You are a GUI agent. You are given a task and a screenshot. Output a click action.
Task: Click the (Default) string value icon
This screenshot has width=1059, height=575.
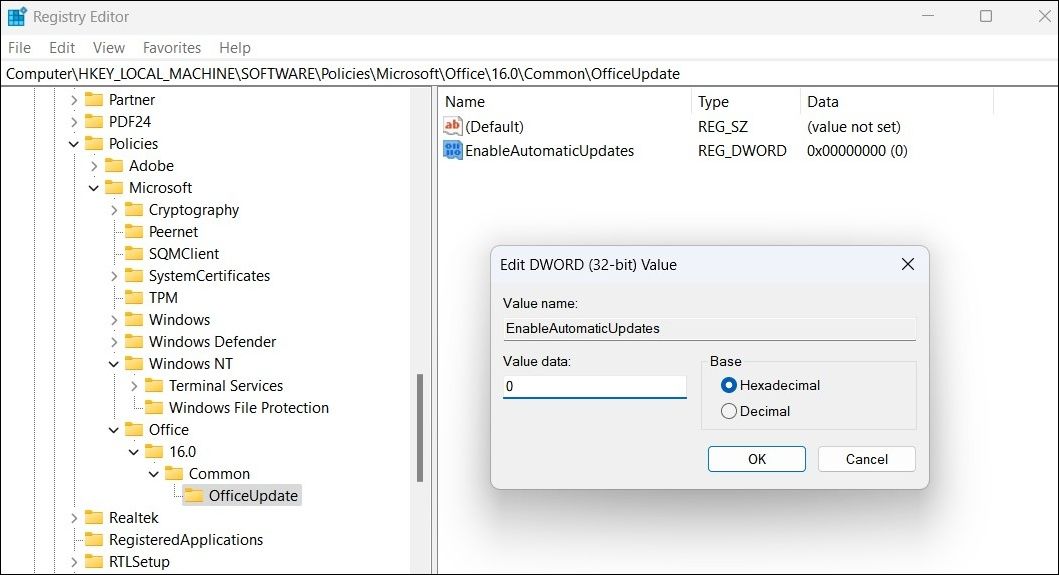453,126
